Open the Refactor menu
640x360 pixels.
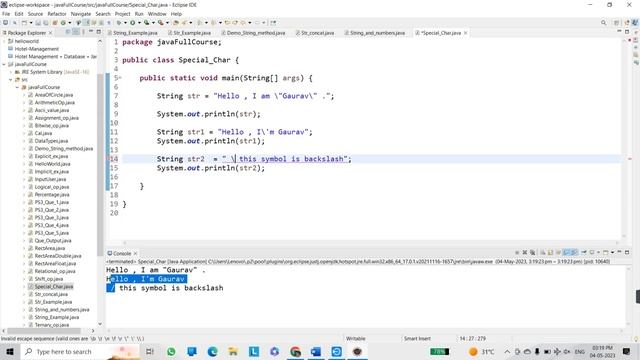point(57,14)
